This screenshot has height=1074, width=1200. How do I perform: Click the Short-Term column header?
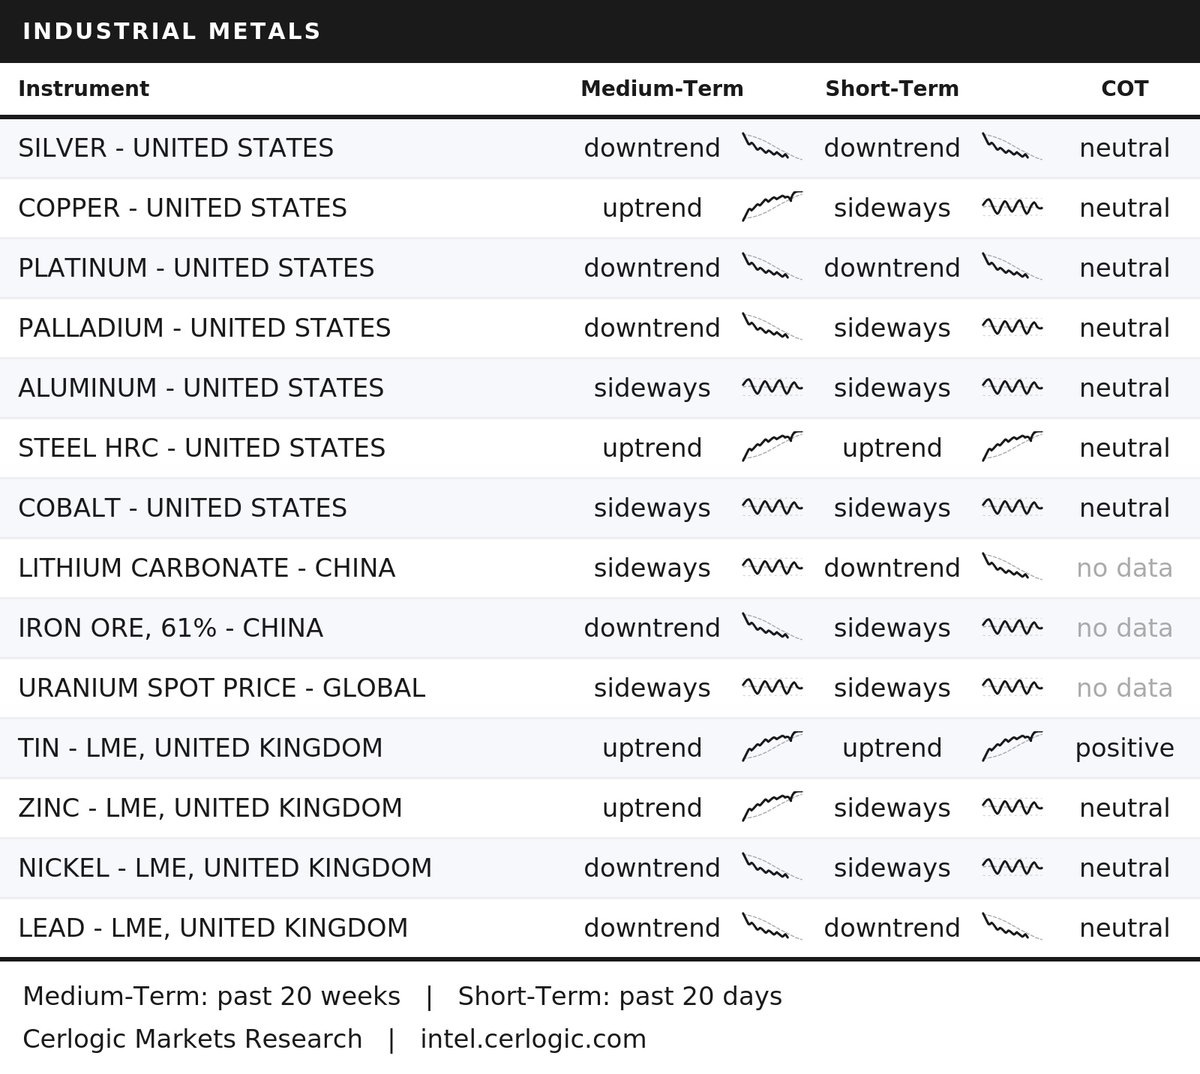[x=892, y=88]
